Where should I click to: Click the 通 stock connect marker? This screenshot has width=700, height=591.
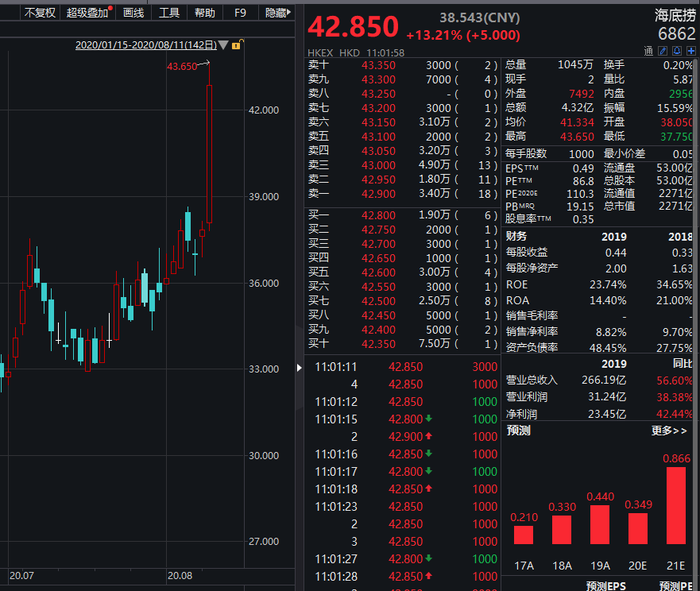point(649,51)
